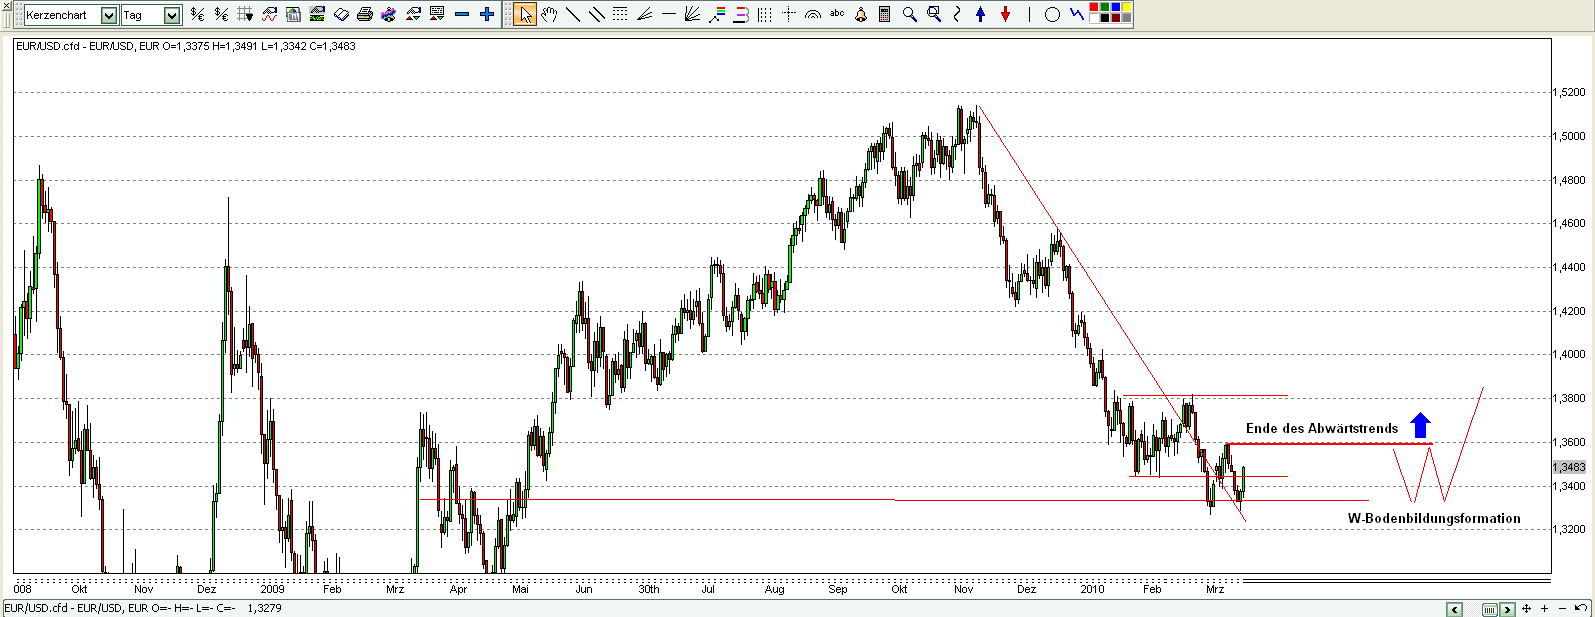This screenshot has height=617, width=1595.
Task: Click the chart scroll left arrow button
Action: tap(1454, 609)
